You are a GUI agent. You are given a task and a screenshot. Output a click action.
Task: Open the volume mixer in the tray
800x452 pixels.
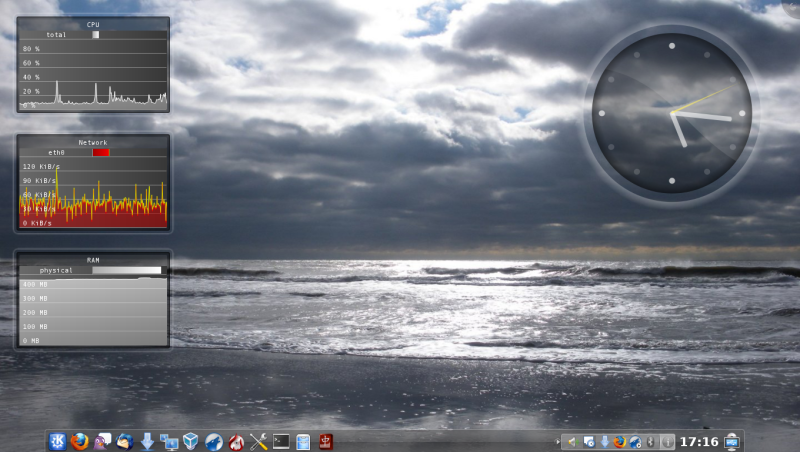click(x=572, y=442)
